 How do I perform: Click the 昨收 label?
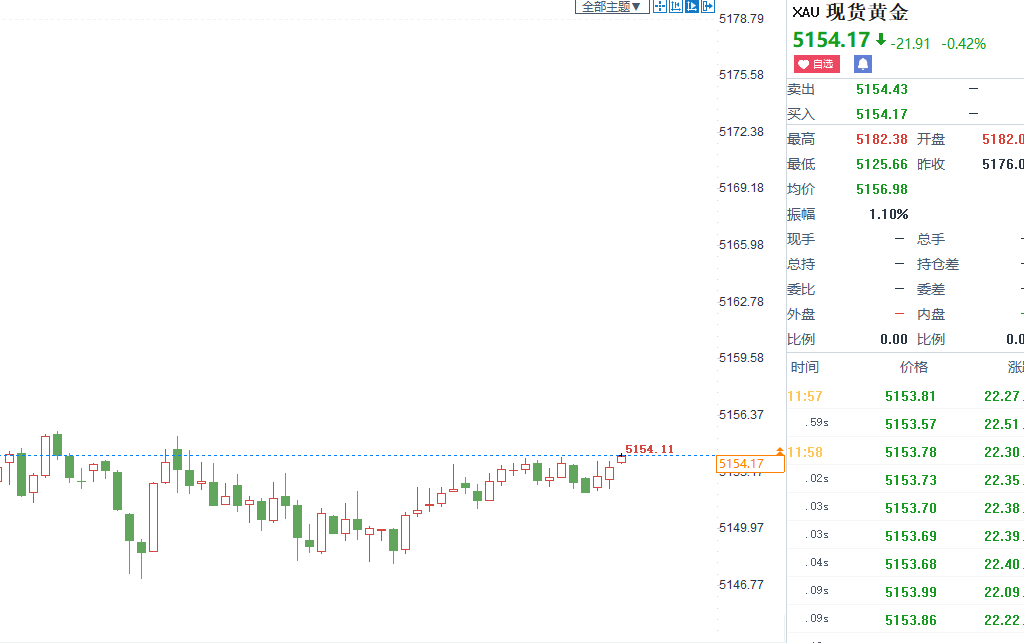931,164
